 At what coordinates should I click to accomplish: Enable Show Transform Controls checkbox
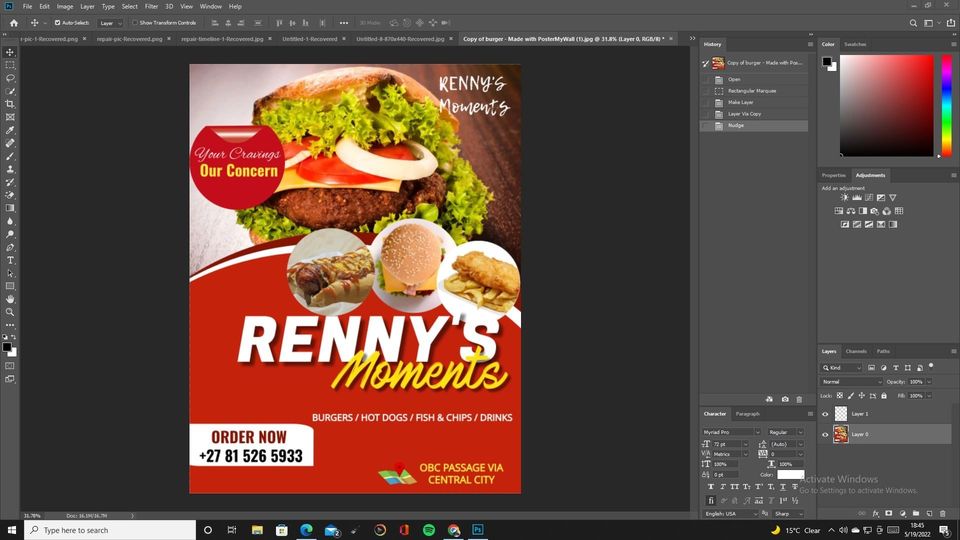coord(135,22)
